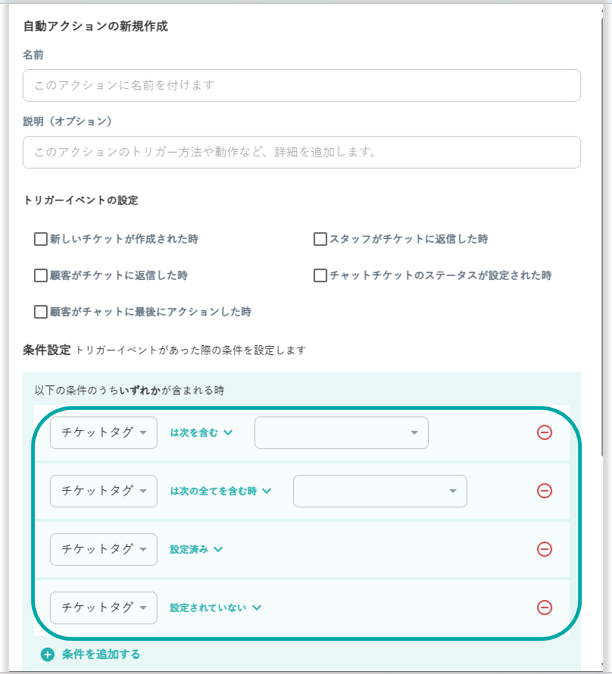Click the red minus icon on the 設定済み row
Screen dimensions: 612x674
[x=544, y=549]
